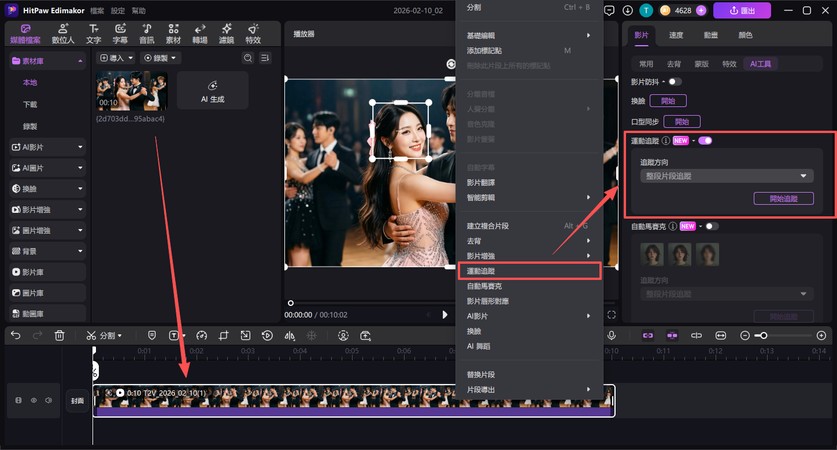Switch to the 動畫 animation tab
The height and width of the screenshot is (450, 837).
[x=710, y=35]
